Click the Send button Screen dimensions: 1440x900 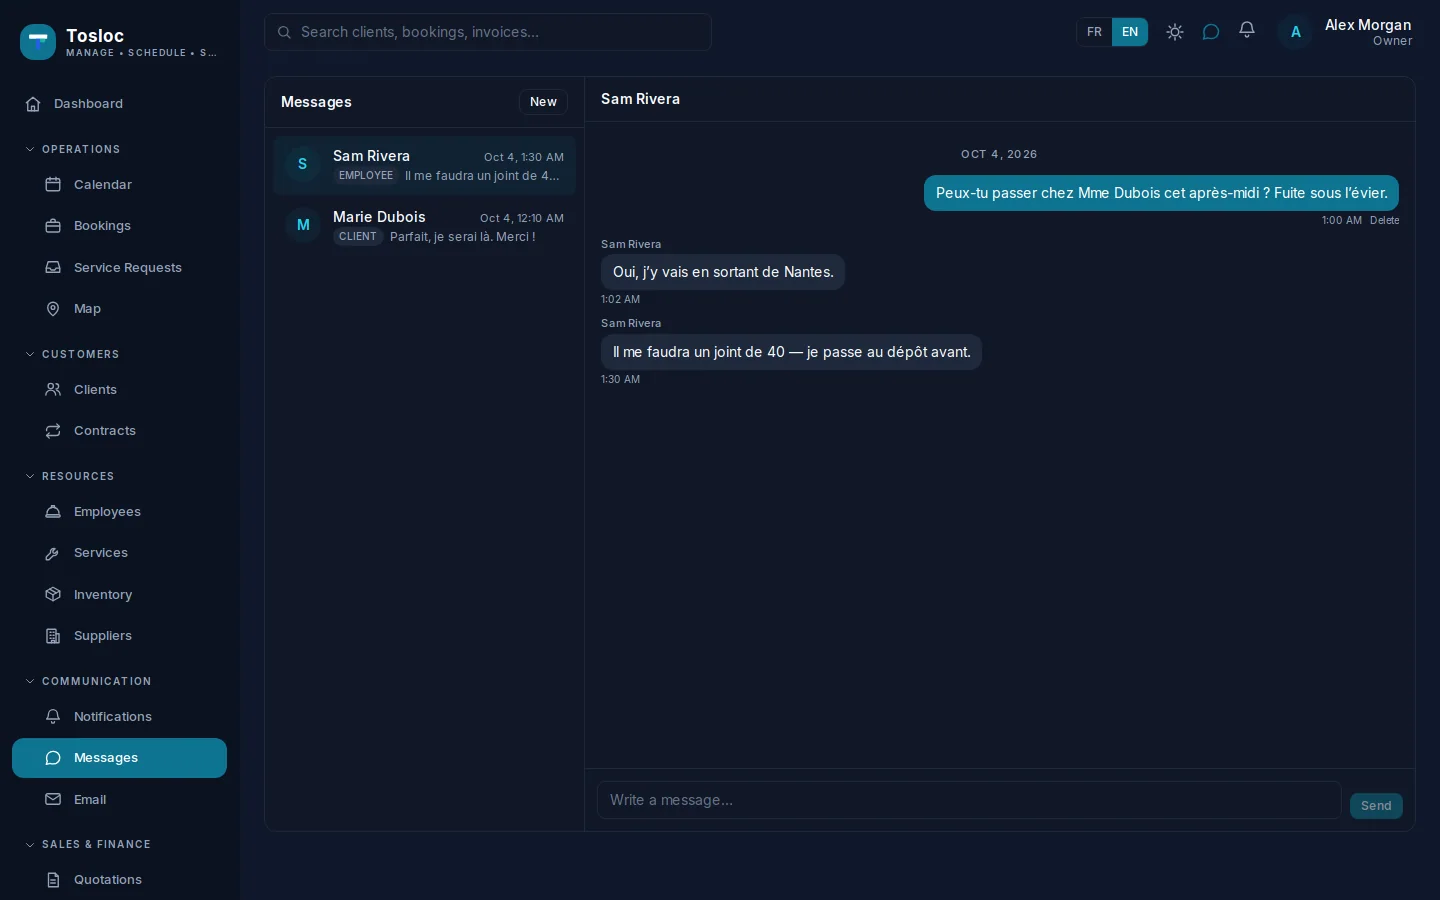[x=1376, y=806]
